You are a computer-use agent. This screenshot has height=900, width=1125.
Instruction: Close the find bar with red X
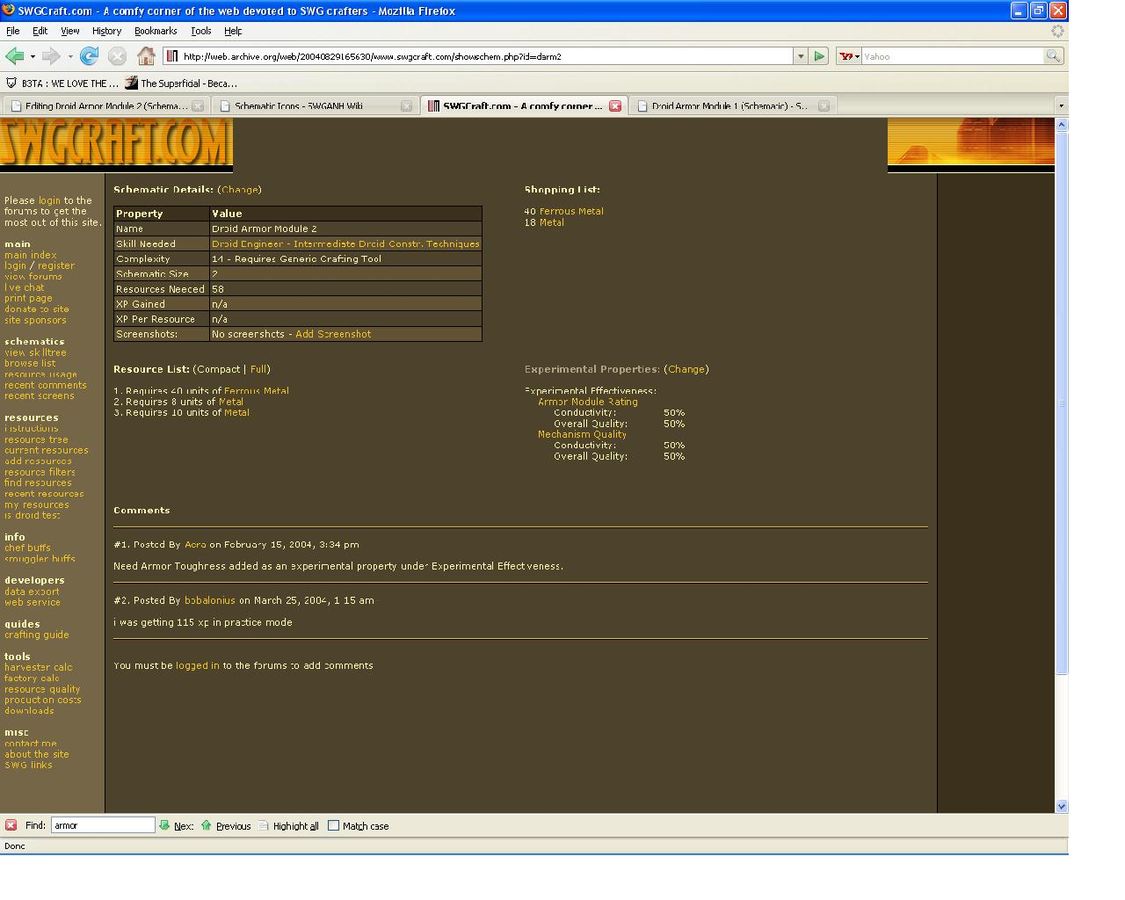click(11, 826)
